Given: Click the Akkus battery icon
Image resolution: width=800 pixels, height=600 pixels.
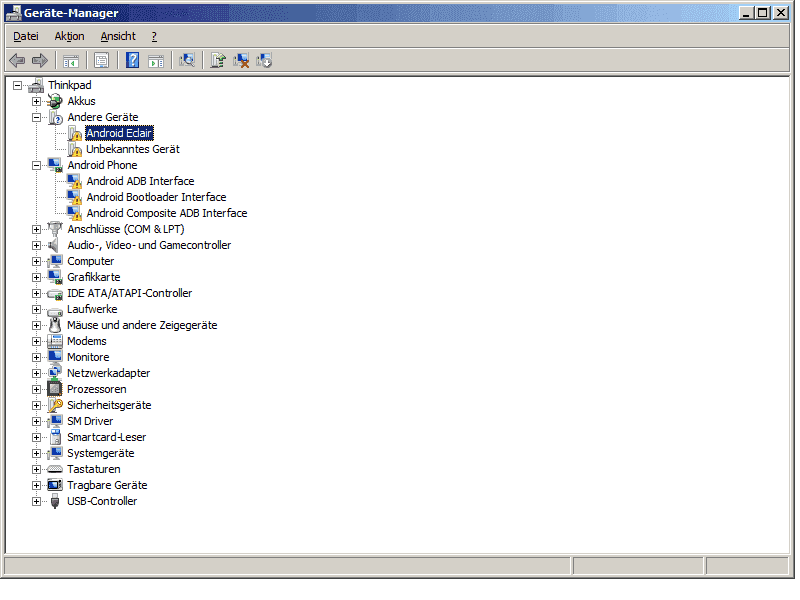Looking at the screenshot, I should coord(55,101).
